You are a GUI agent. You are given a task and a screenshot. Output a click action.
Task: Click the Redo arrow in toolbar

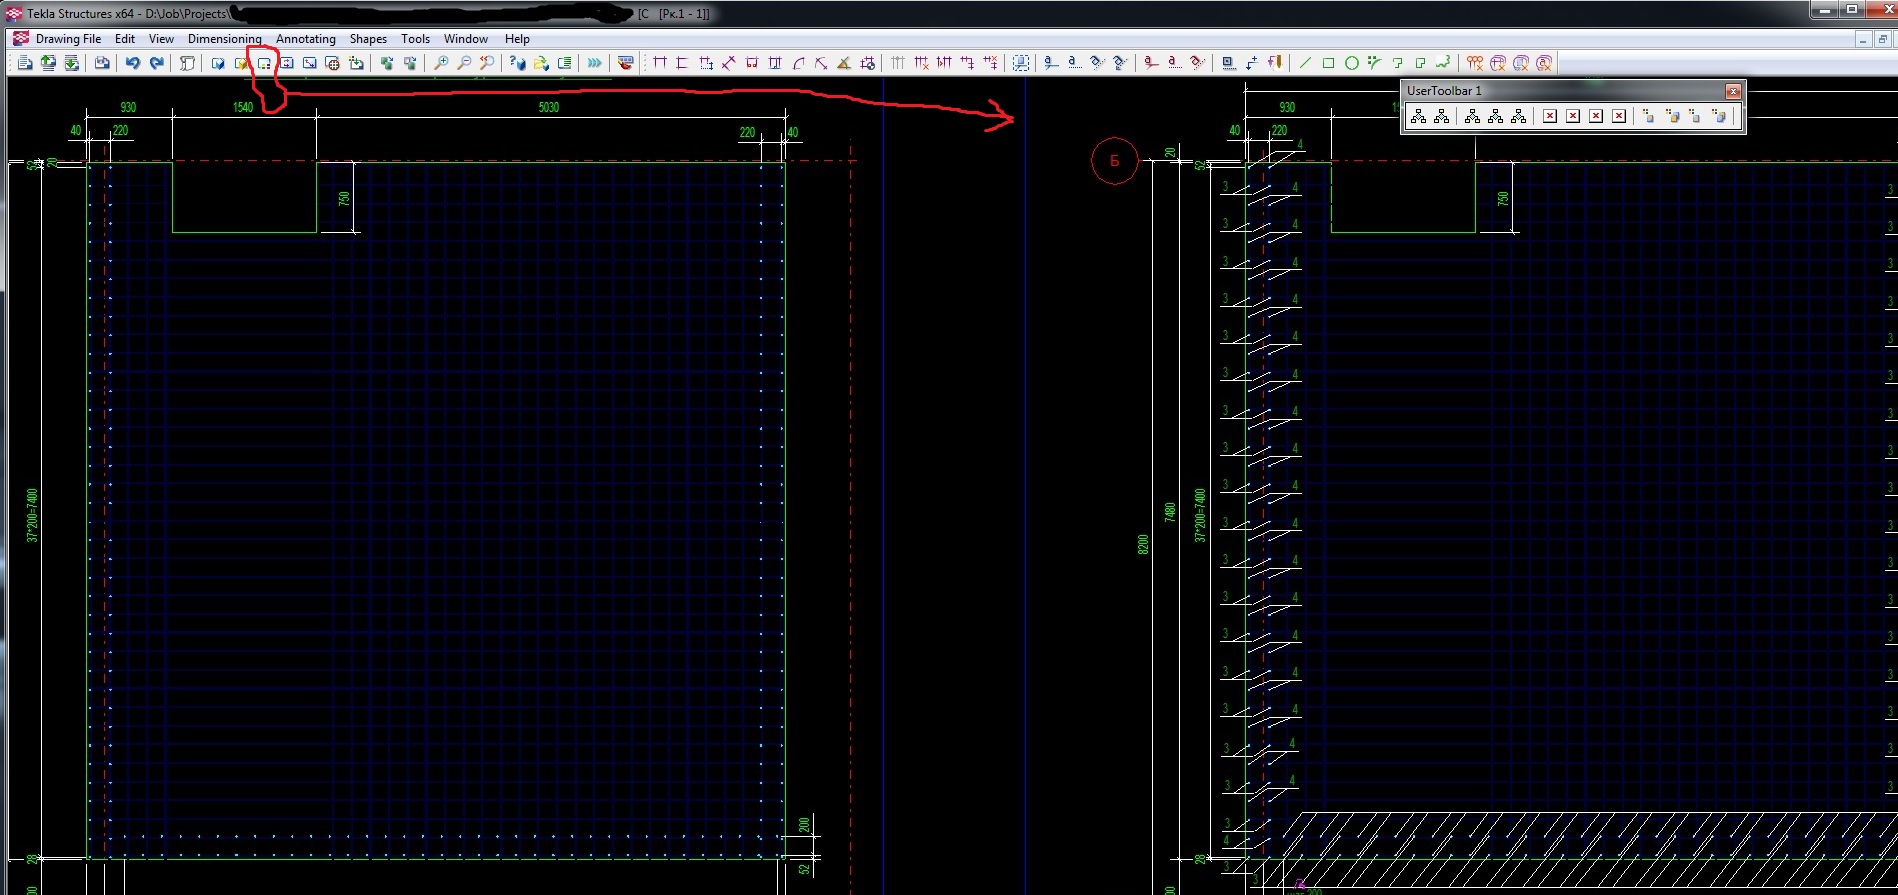[156, 63]
